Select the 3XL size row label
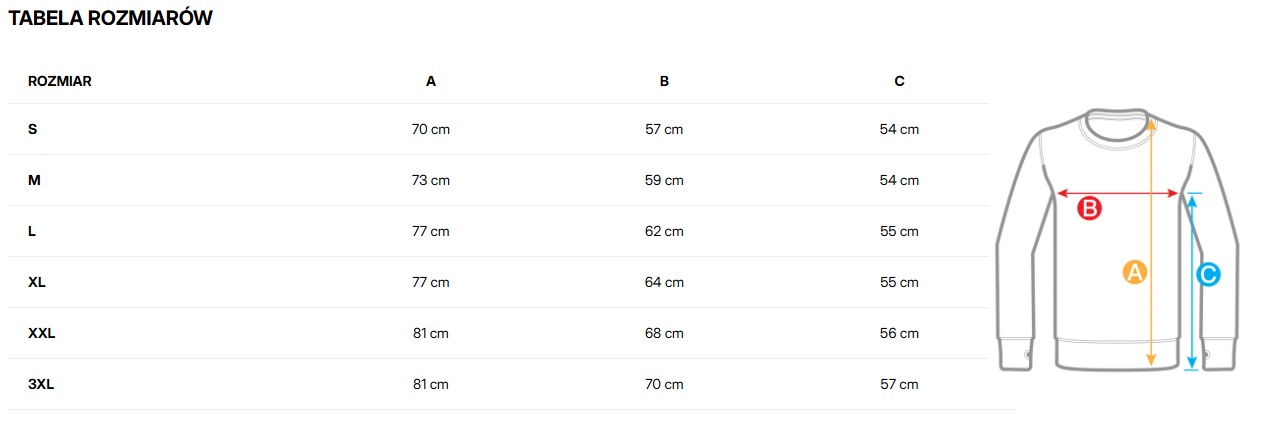Viewport: 1271px width, 427px height. tap(42, 384)
